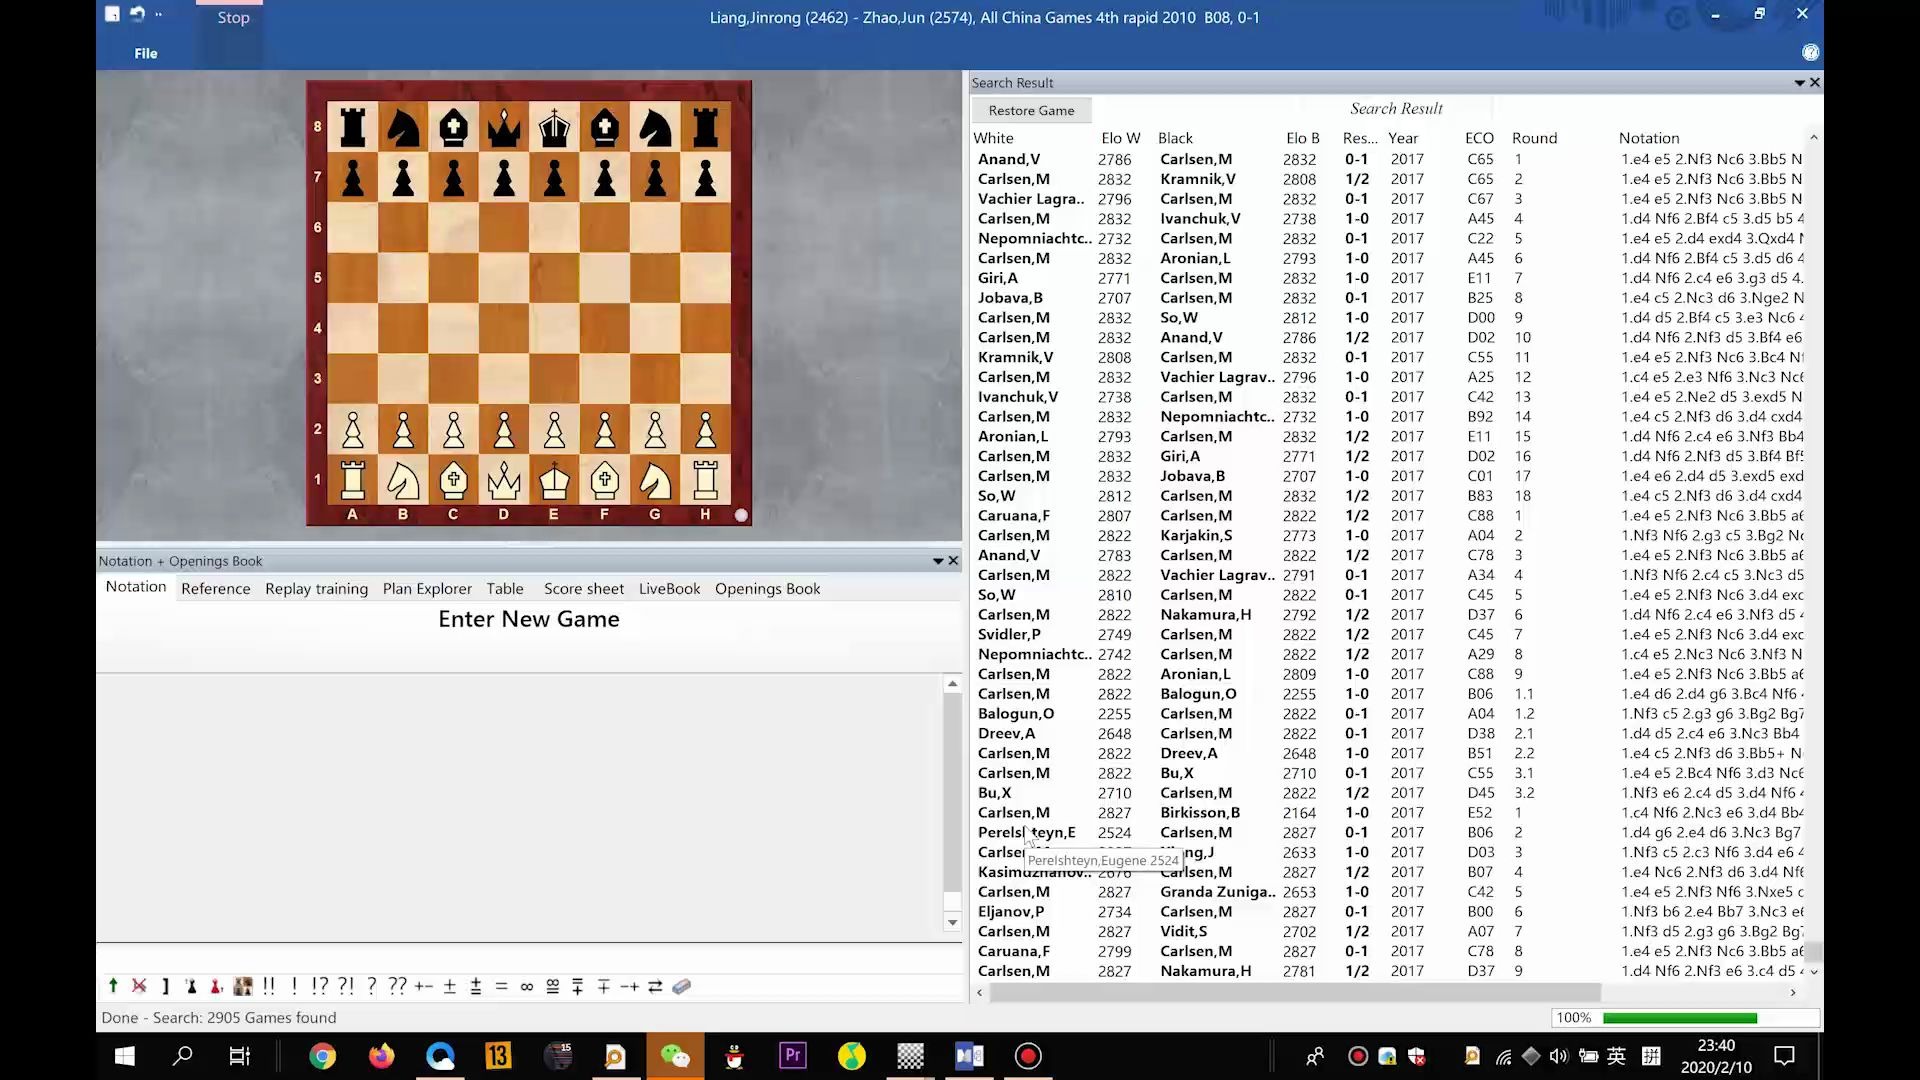Expand the quick access toolbar overflow chevron
This screenshot has height=1080, width=1920.
click(x=158, y=14)
